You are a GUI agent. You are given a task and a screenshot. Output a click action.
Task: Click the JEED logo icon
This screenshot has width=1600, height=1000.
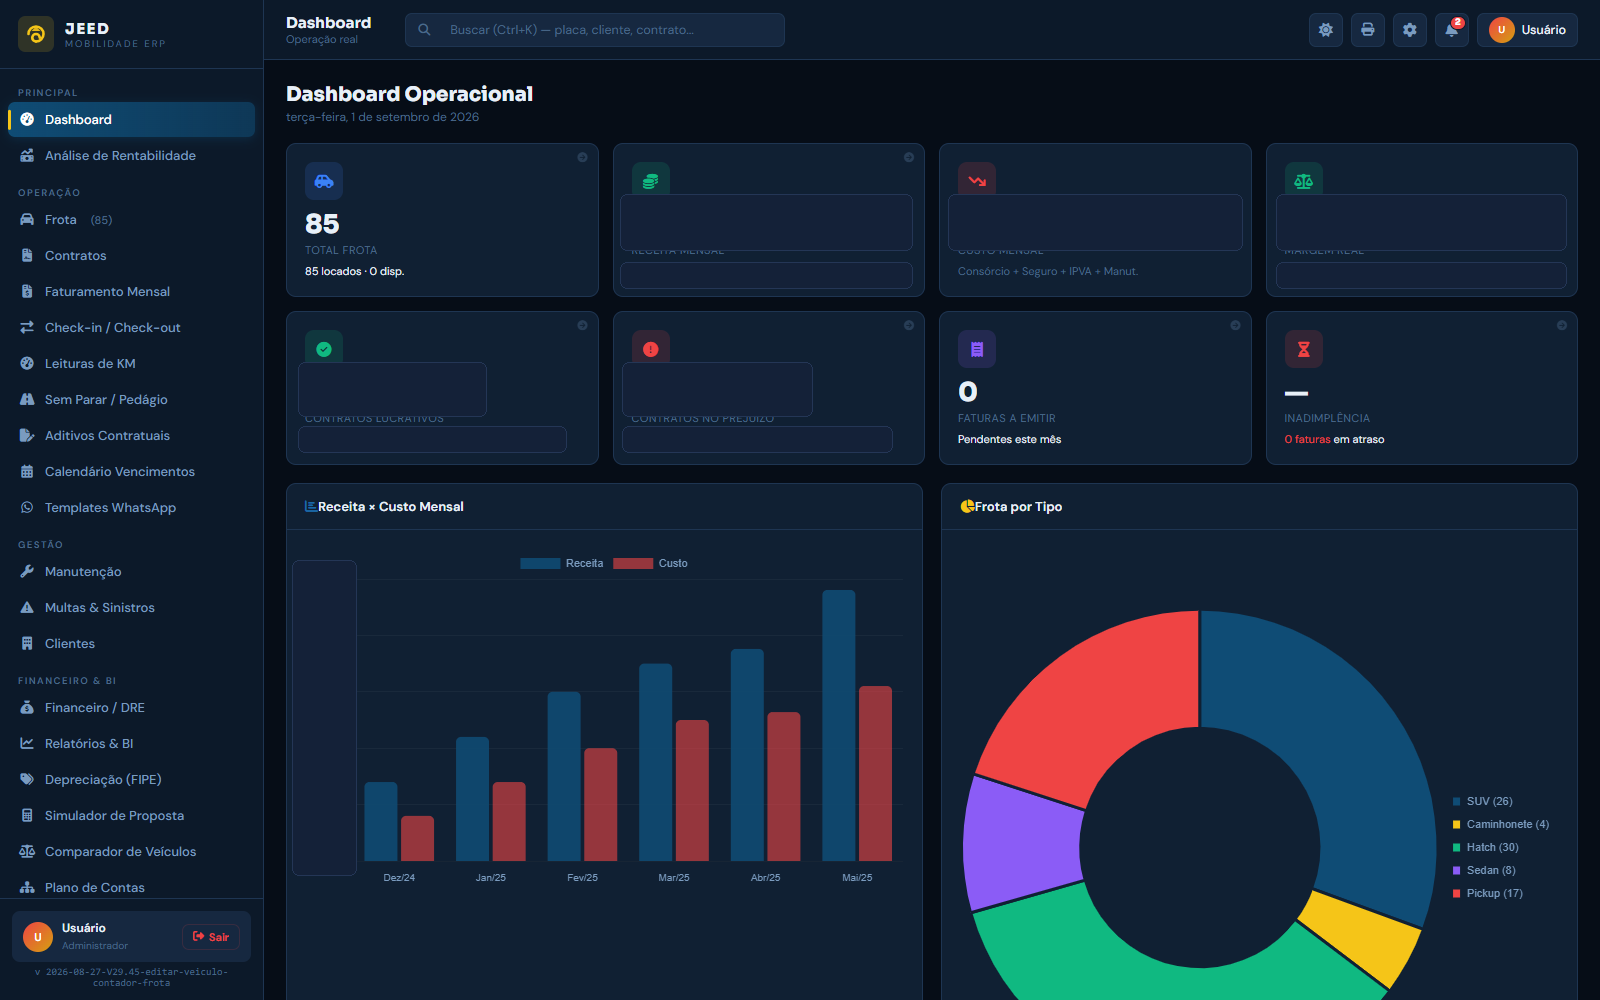[36, 34]
